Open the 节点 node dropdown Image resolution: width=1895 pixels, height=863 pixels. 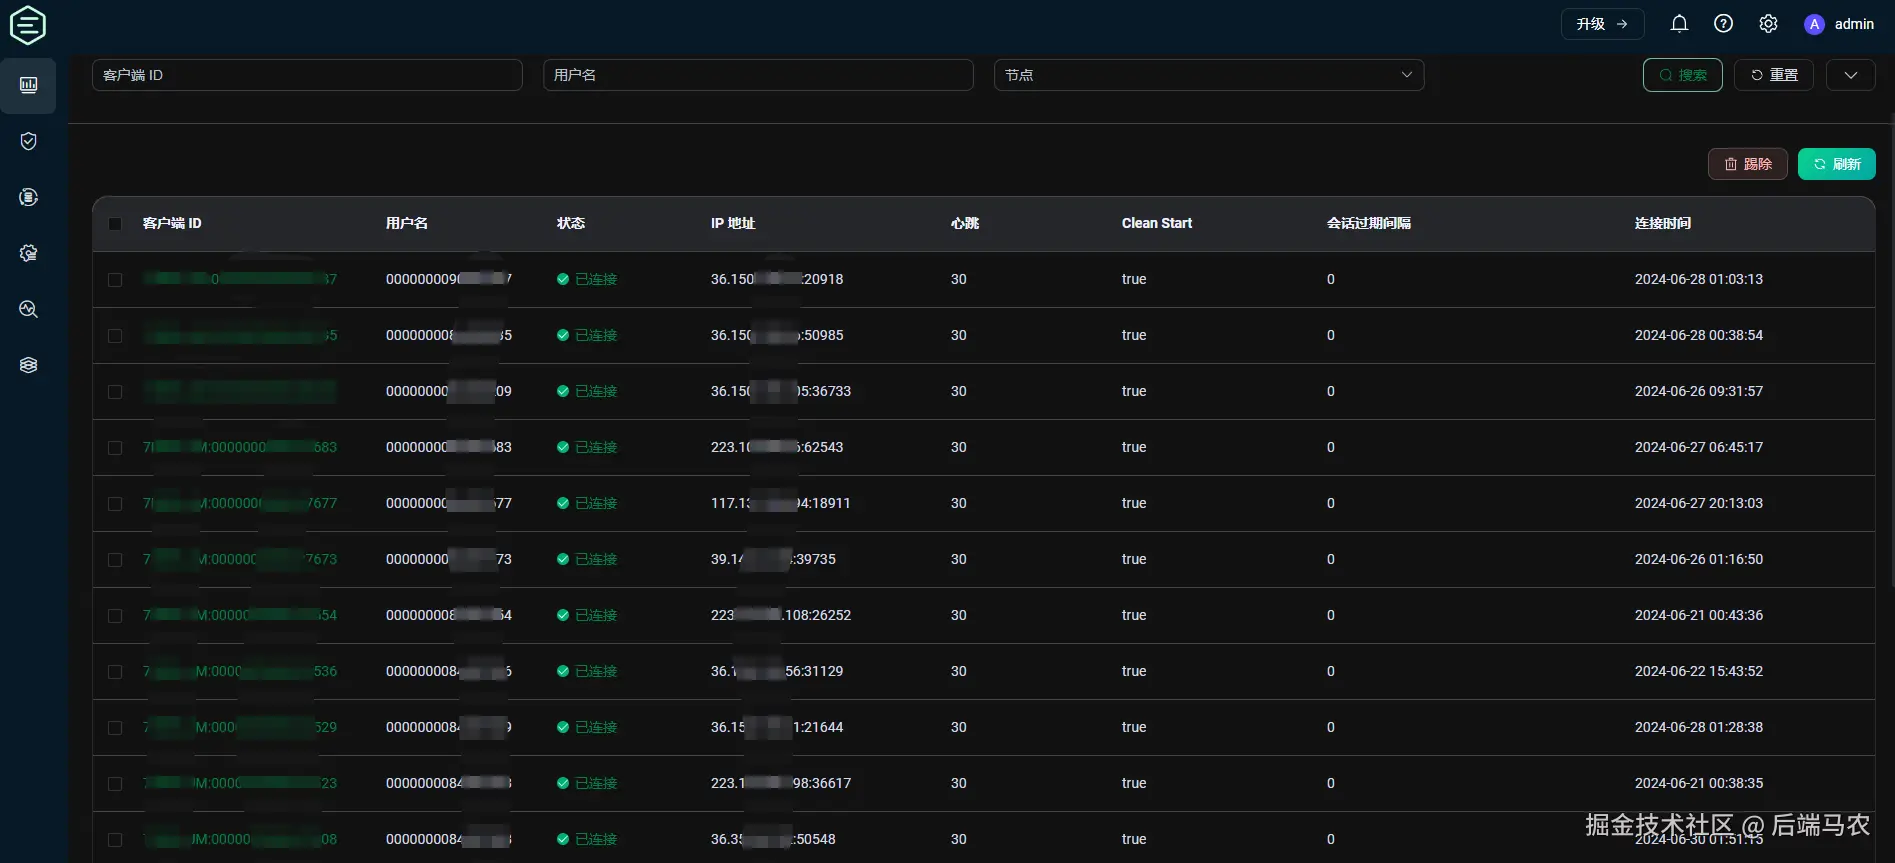point(1209,75)
